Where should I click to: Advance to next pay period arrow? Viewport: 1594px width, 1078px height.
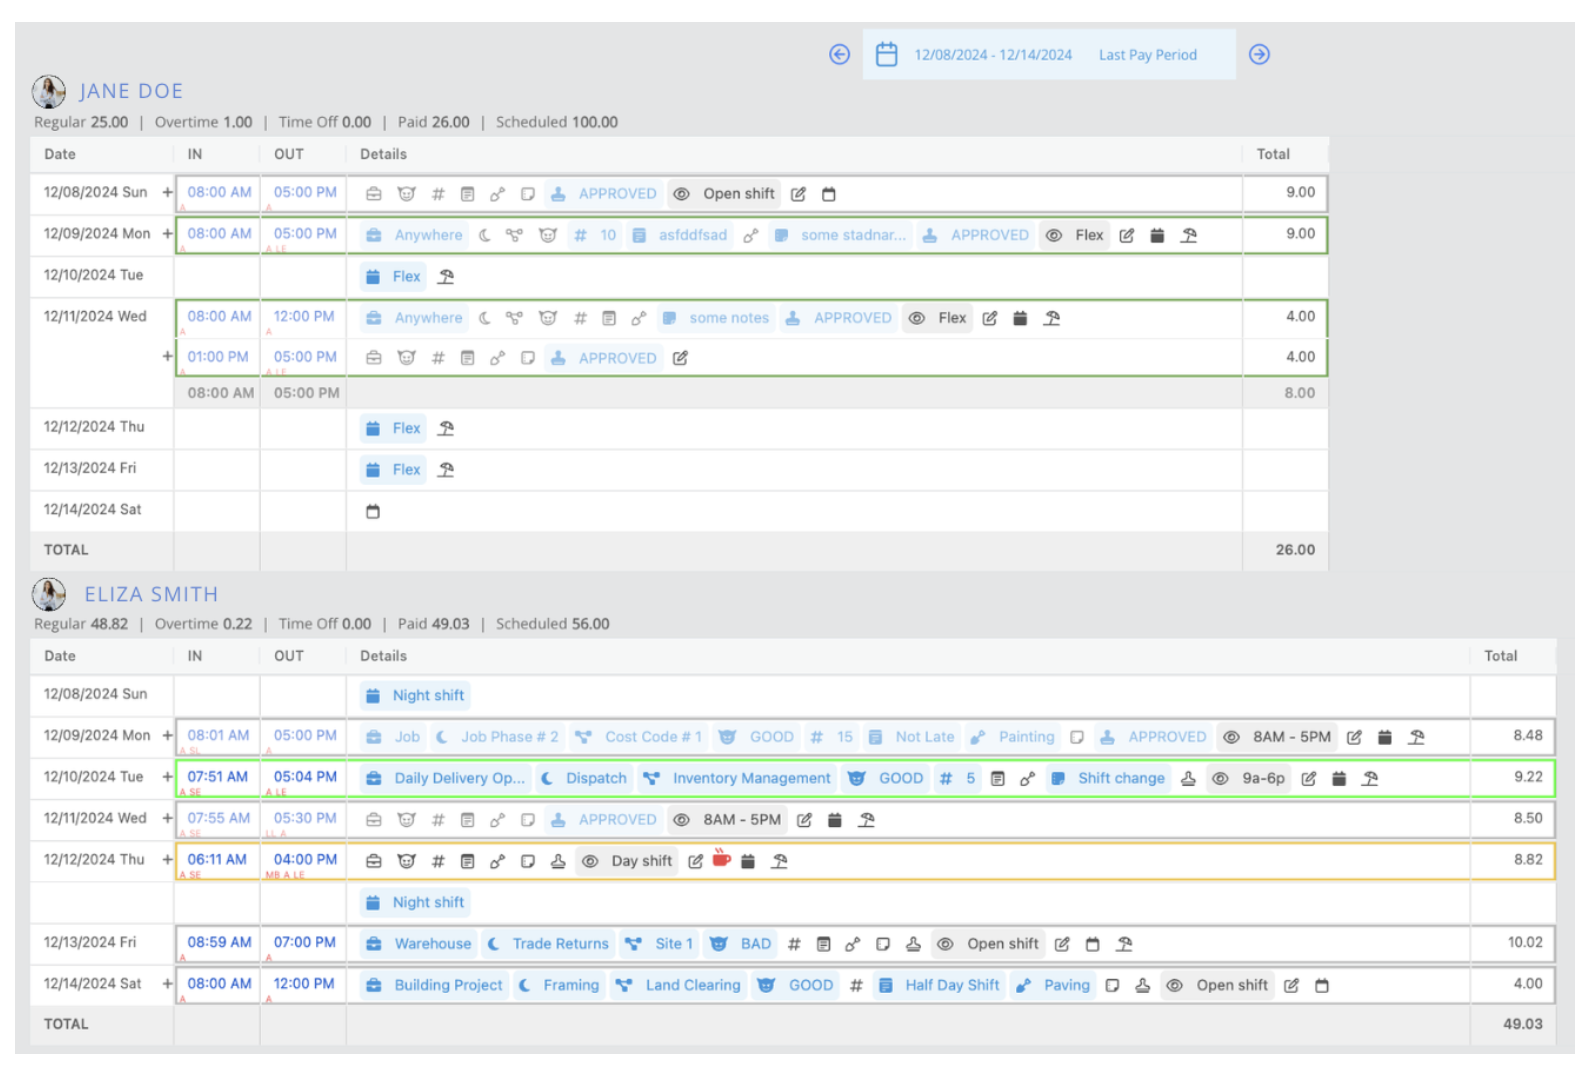(1259, 55)
